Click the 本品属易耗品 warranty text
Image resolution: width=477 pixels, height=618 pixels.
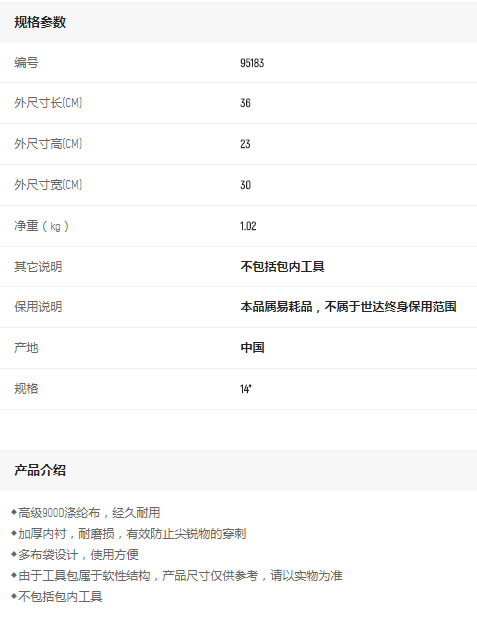(x=348, y=307)
